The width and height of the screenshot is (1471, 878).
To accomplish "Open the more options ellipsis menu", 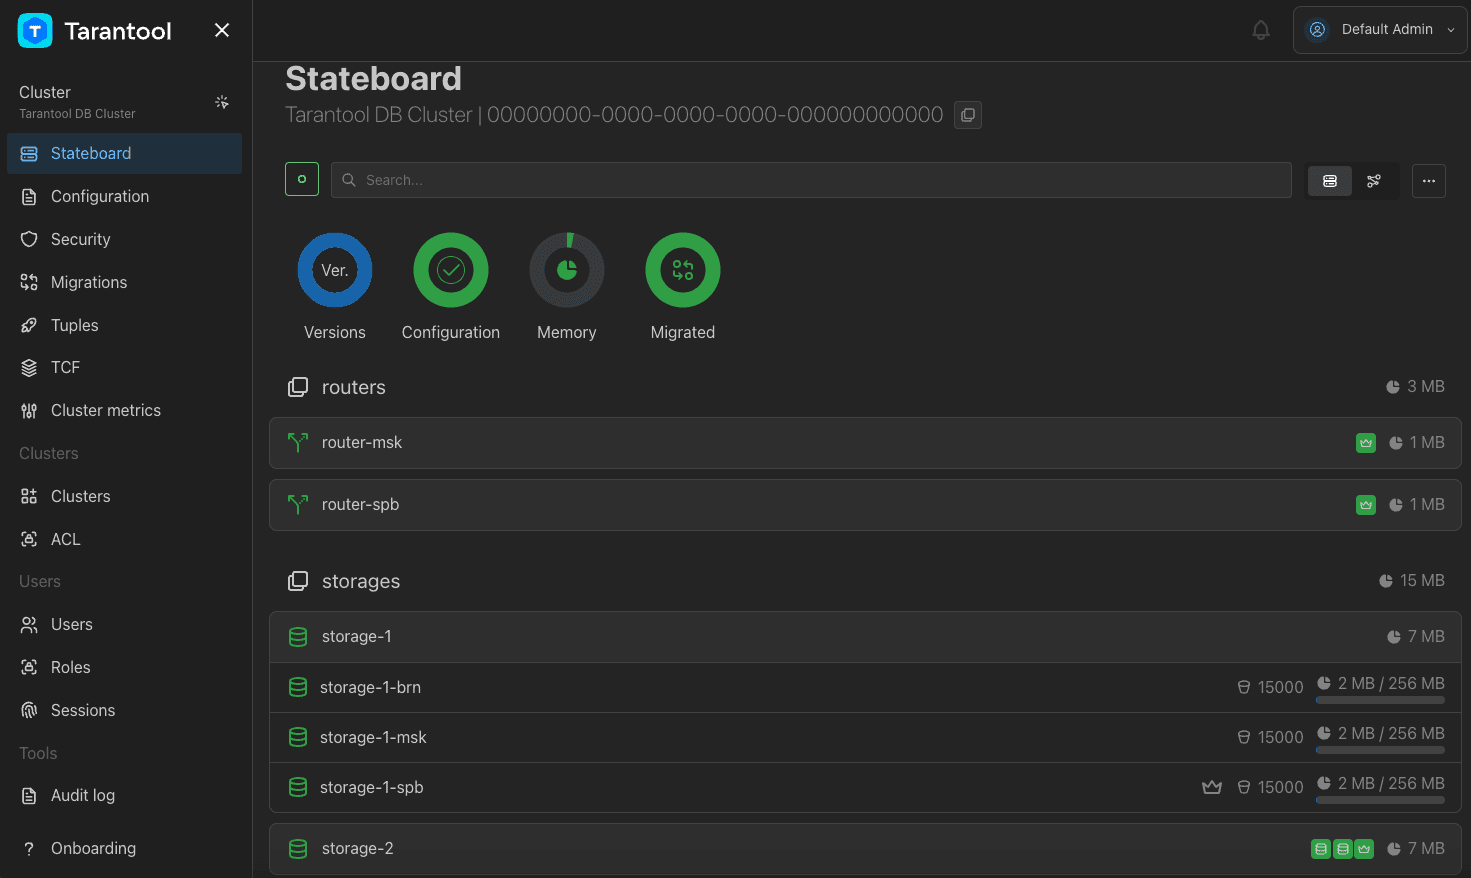I will 1429,181.
